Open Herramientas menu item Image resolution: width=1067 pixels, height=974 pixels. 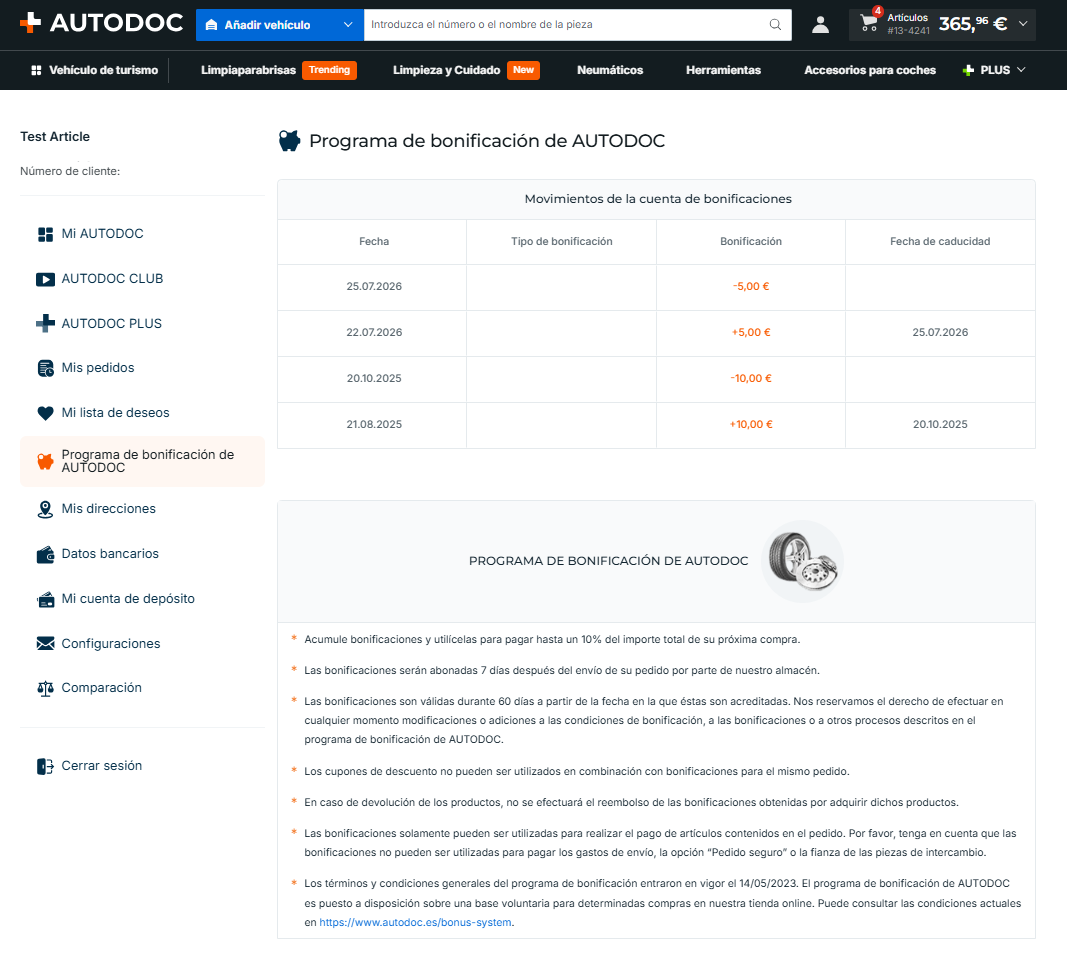pos(723,70)
